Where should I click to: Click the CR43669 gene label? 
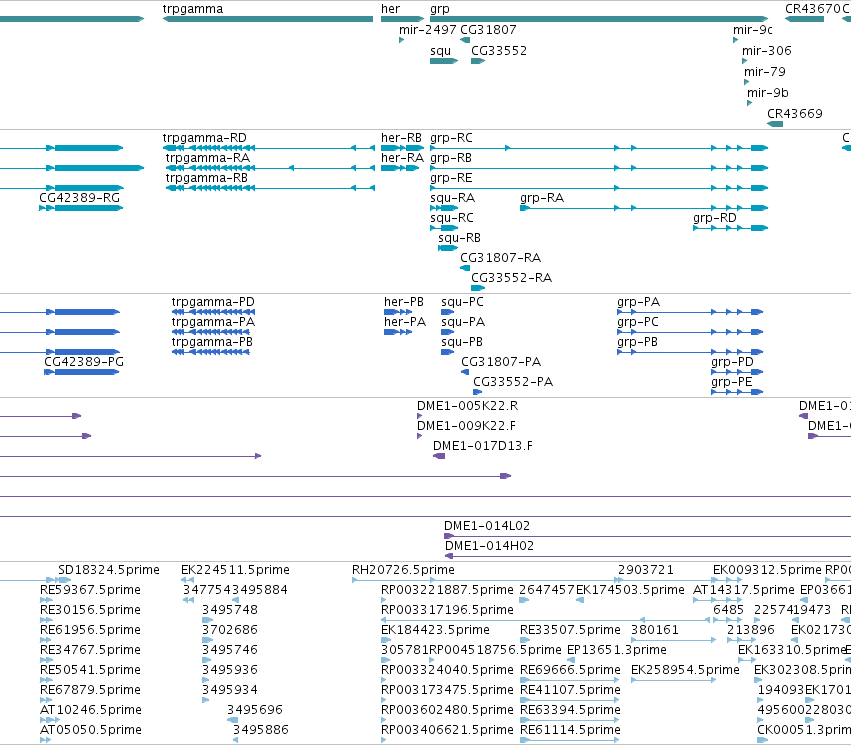pyautogui.click(x=795, y=113)
